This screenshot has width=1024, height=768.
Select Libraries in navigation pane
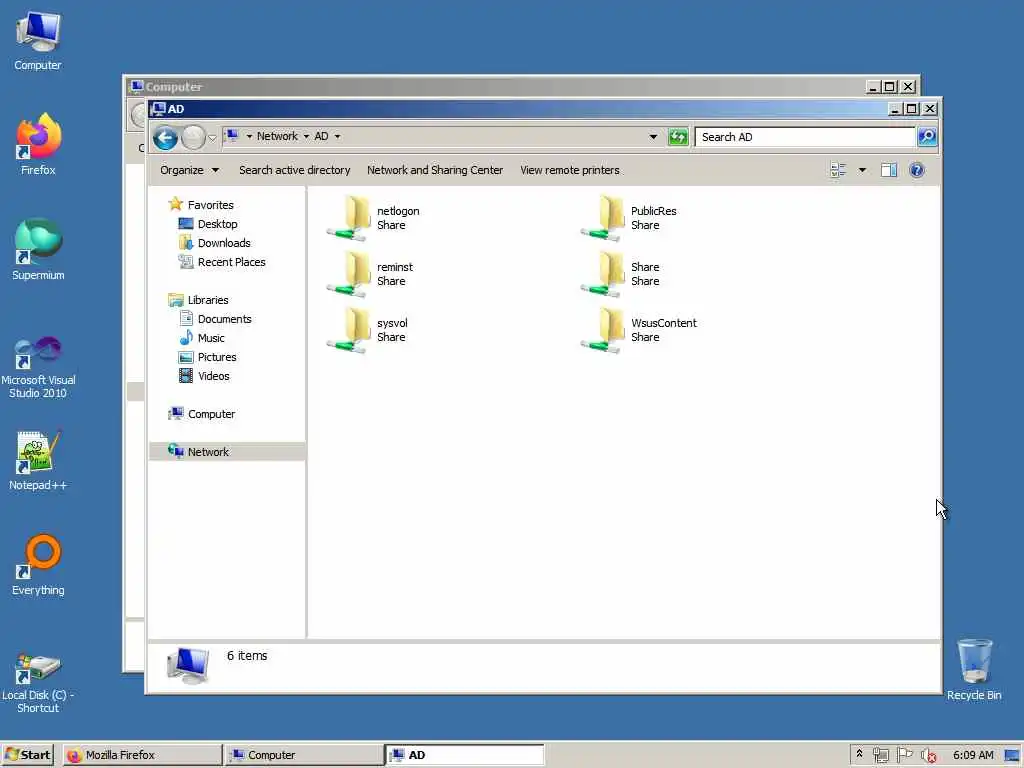click(x=199, y=300)
